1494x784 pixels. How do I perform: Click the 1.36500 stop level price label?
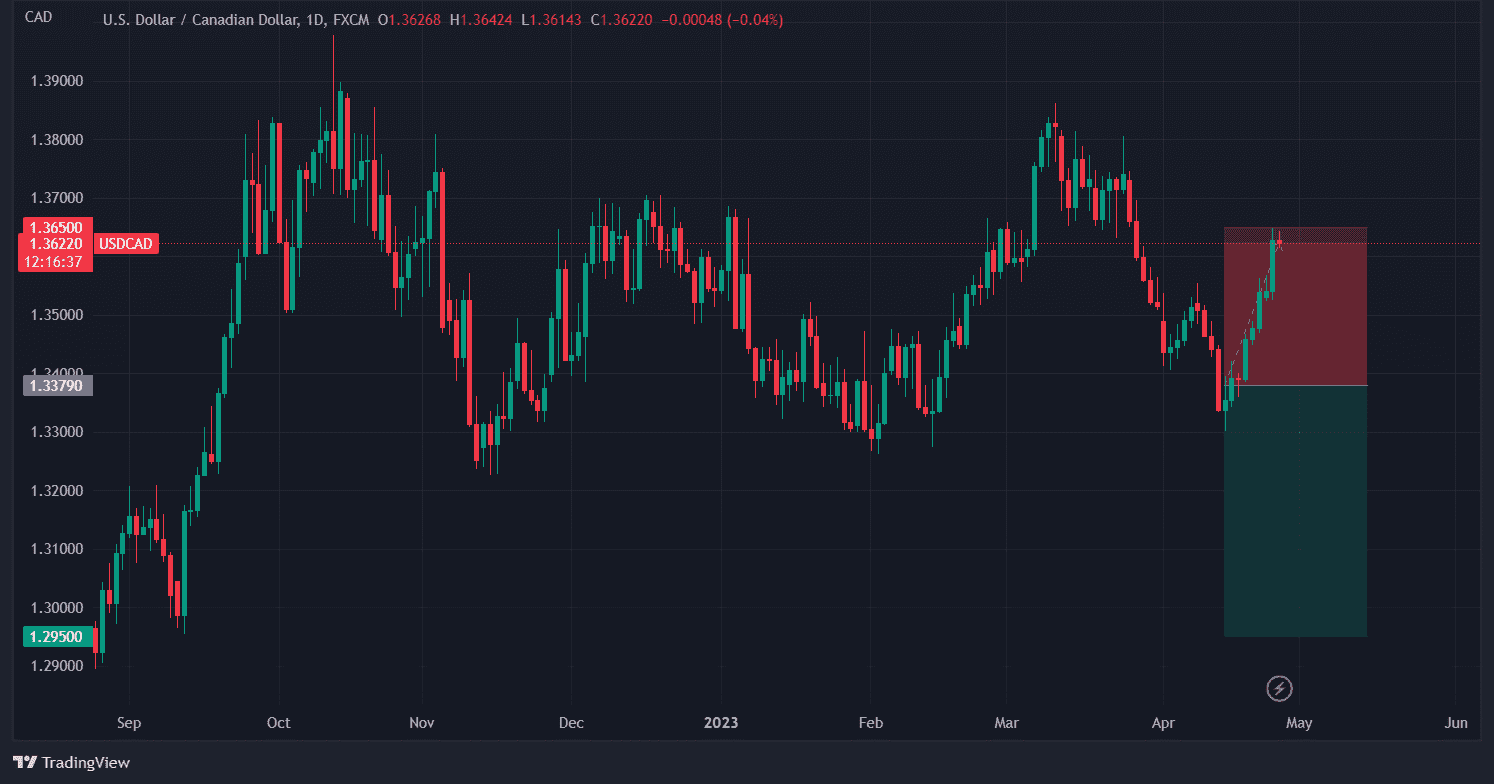55,227
